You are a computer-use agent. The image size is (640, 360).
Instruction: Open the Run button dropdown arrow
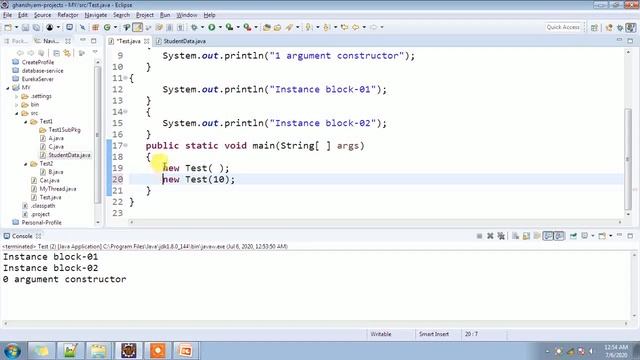[220, 27]
